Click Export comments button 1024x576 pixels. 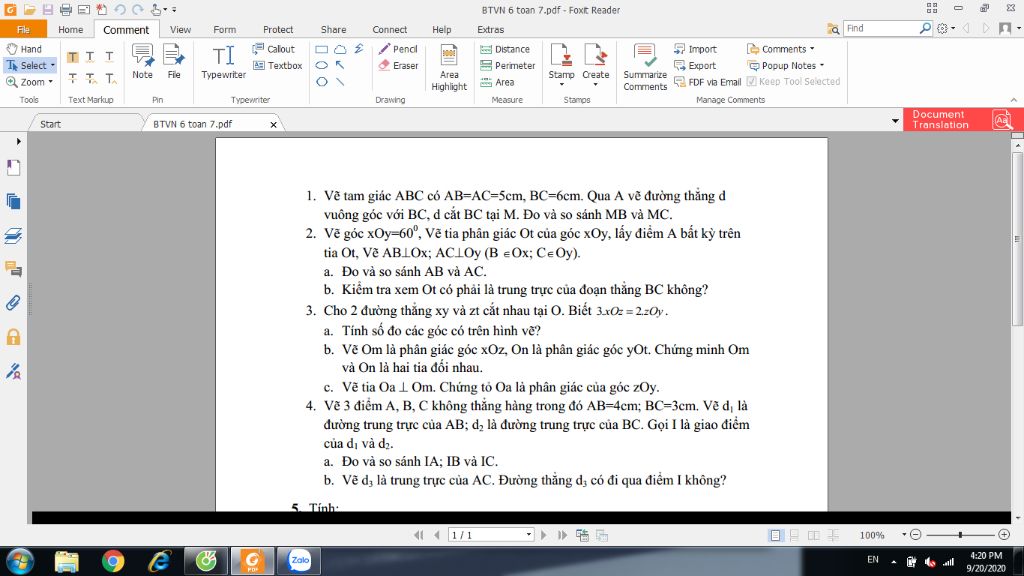coord(695,65)
